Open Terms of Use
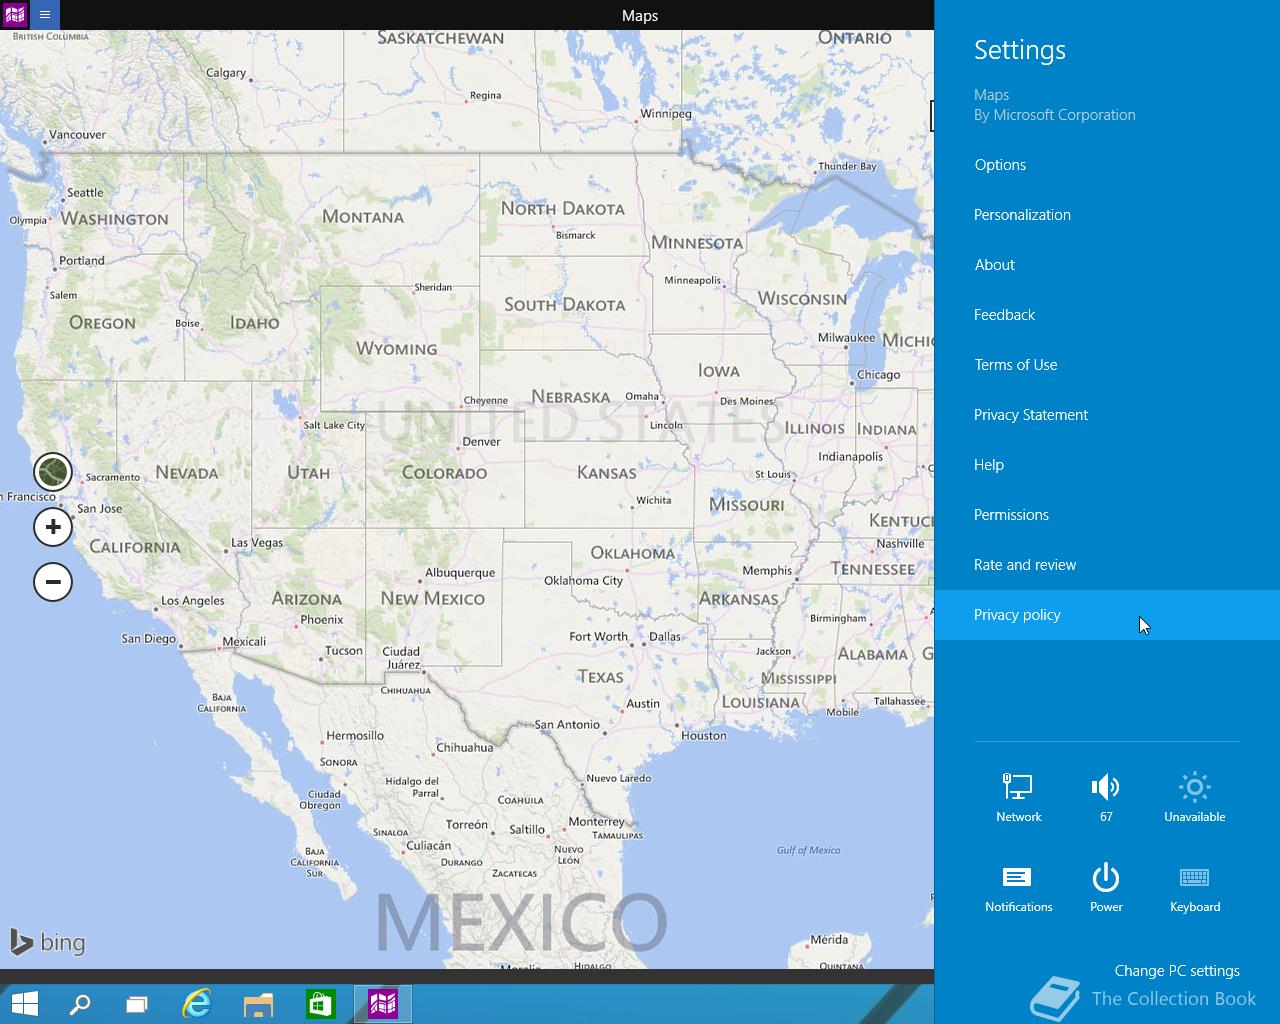 [x=1107, y=365]
